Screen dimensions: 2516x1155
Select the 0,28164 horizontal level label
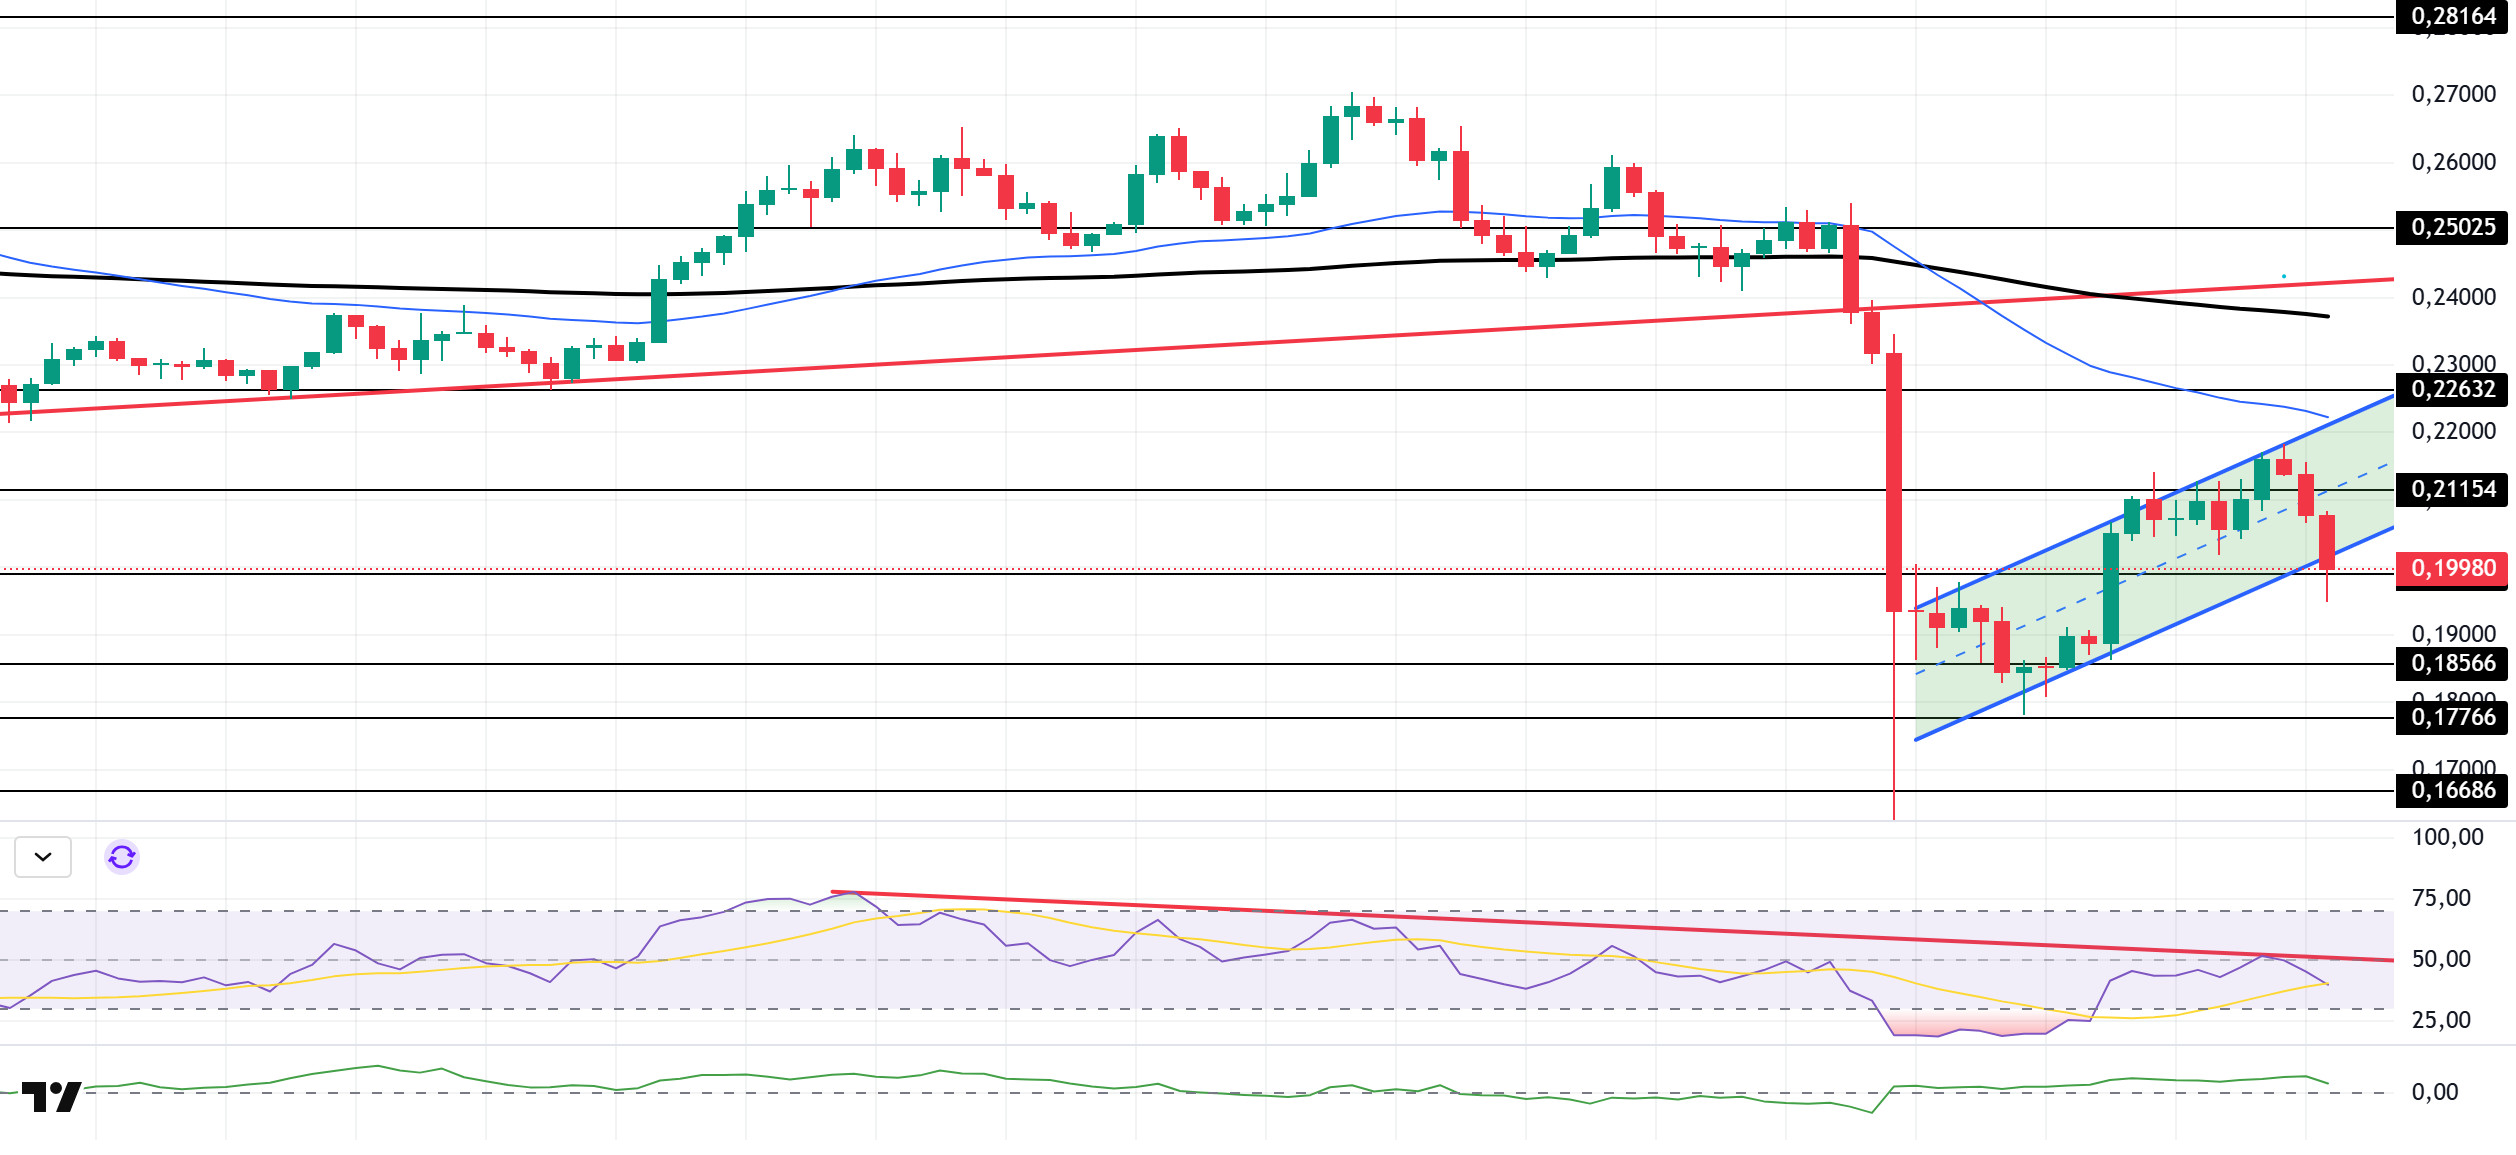pos(2452,17)
